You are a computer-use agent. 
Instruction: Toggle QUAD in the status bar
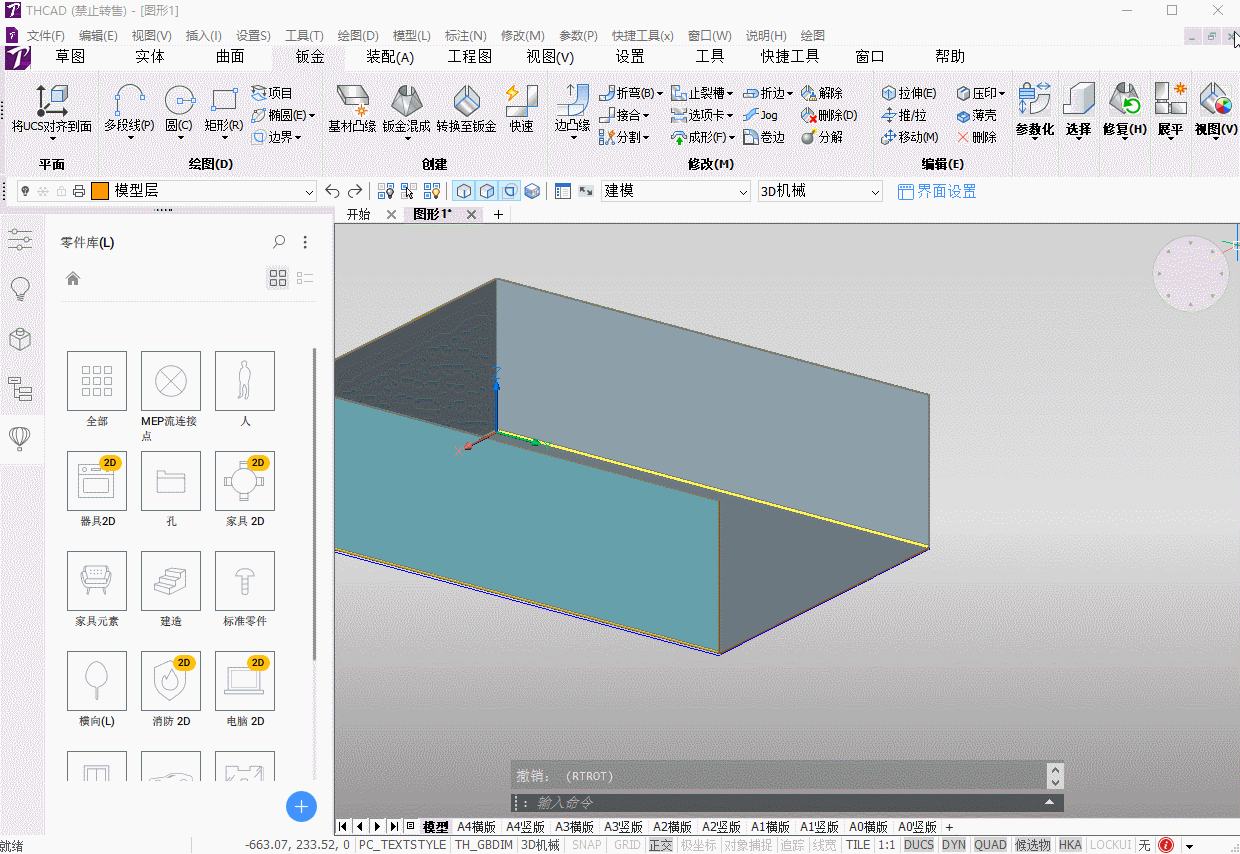point(990,845)
